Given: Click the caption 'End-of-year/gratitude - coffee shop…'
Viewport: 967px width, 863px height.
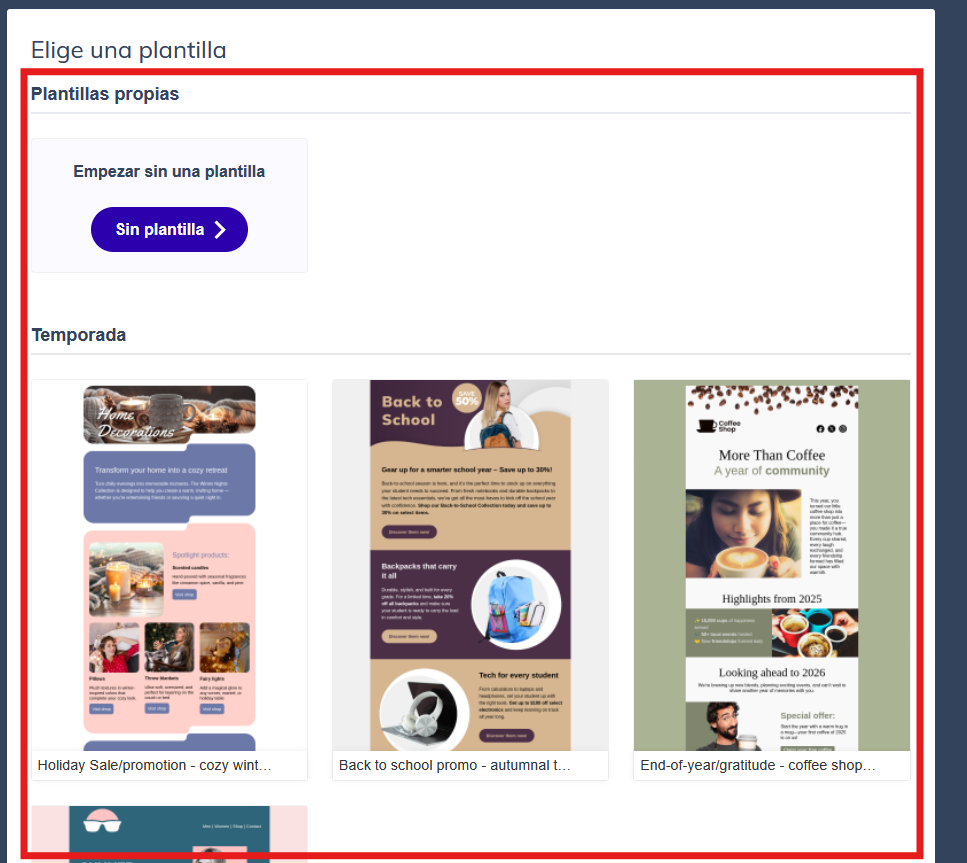Looking at the screenshot, I should coord(757,766).
